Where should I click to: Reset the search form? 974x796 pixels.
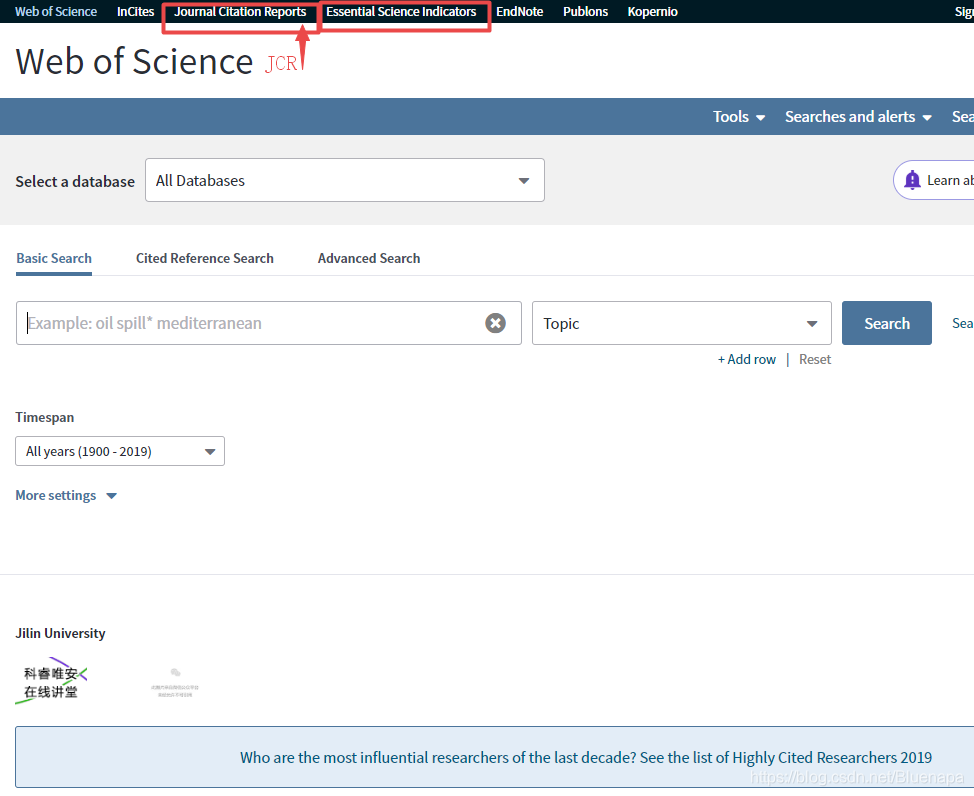point(814,359)
